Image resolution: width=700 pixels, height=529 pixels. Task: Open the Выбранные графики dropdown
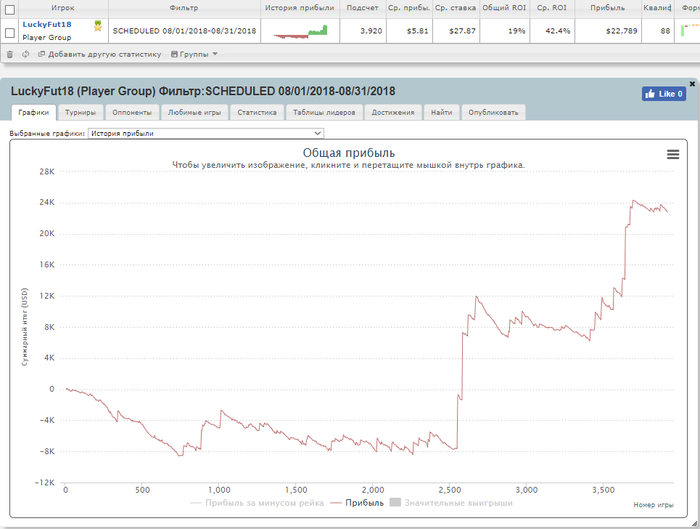pos(206,133)
